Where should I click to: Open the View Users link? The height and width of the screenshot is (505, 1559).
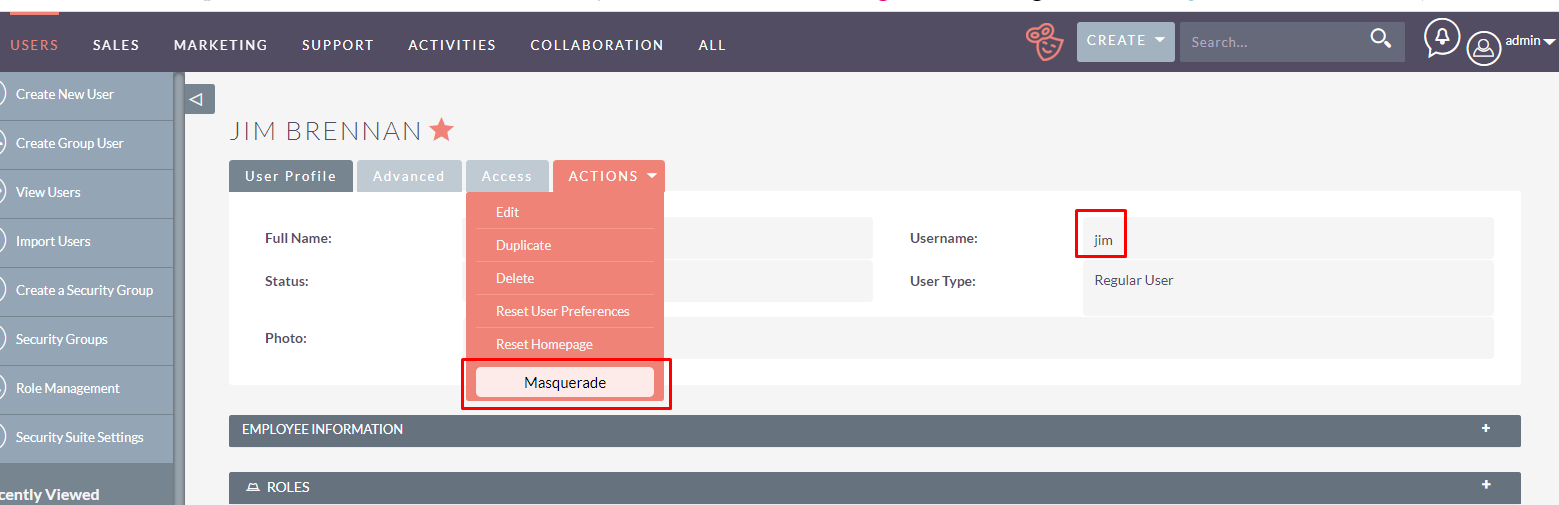48,192
